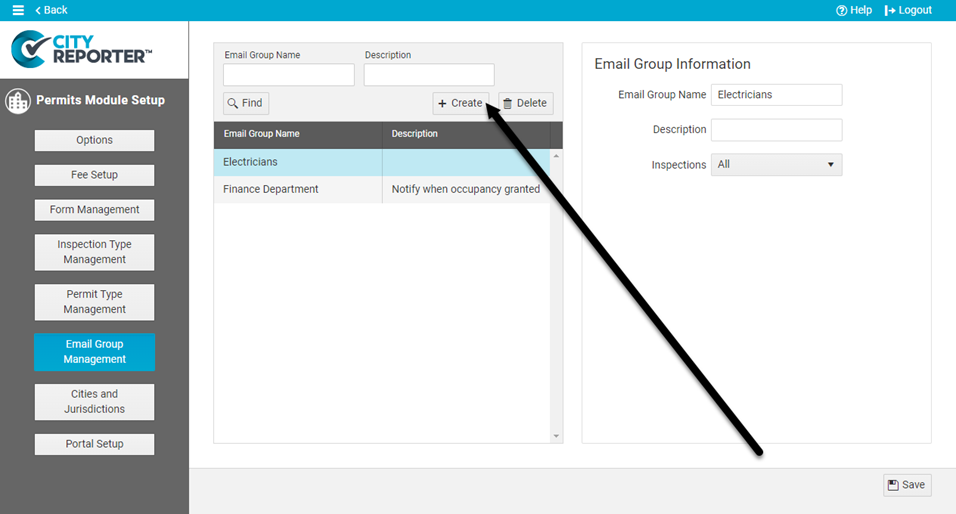
Task: Sort by Email Group Name column header
Action: click(298, 134)
